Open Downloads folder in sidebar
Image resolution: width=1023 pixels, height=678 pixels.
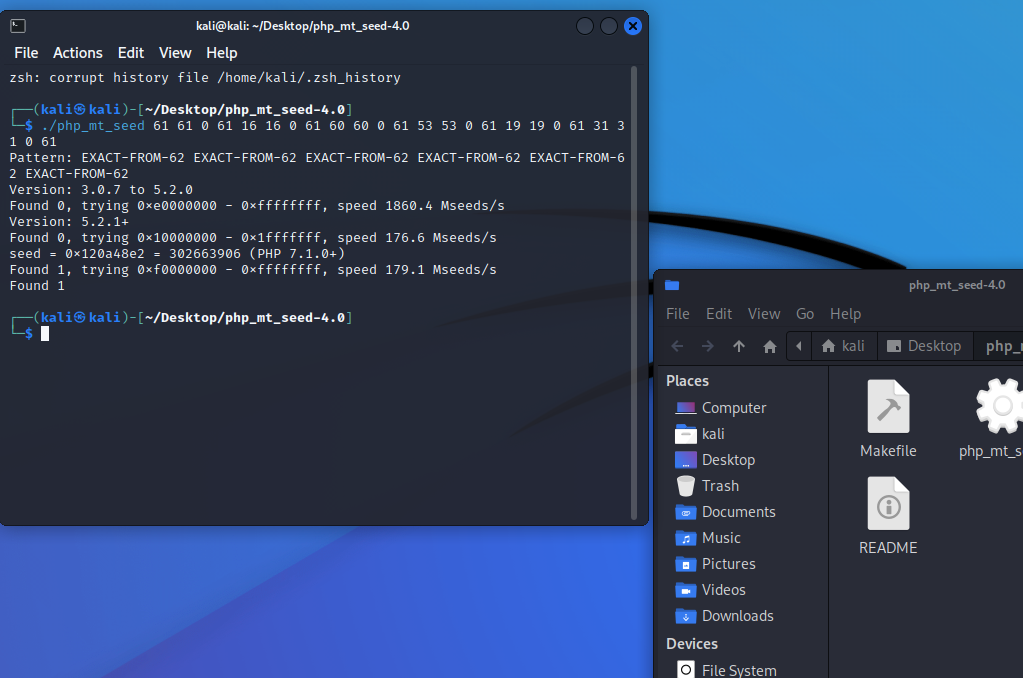tap(737, 616)
